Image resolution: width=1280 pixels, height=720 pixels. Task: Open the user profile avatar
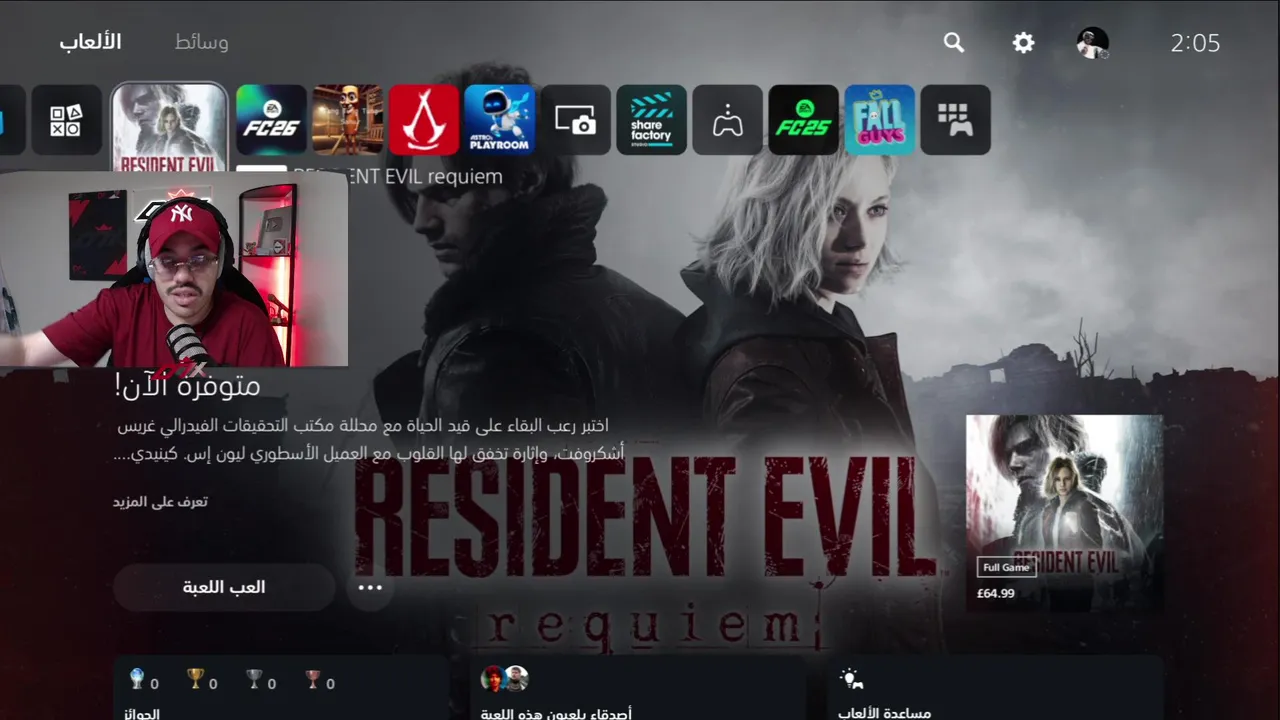click(1093, 42)
